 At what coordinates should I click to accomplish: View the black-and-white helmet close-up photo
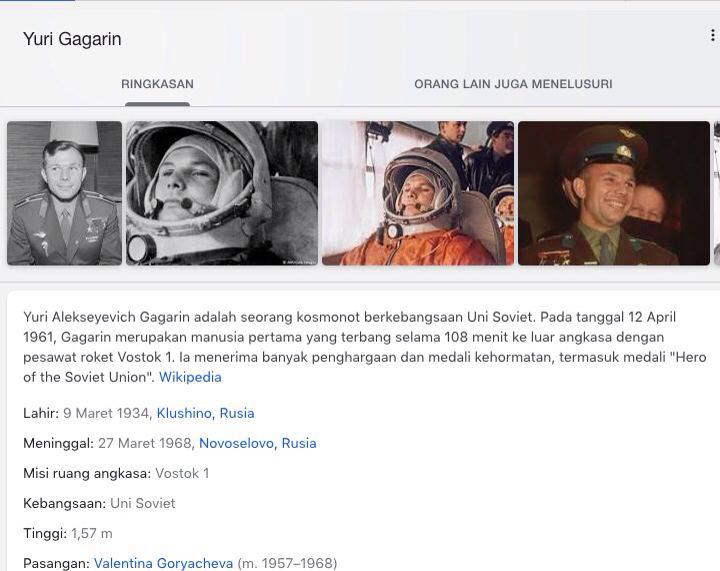[222, 193]
